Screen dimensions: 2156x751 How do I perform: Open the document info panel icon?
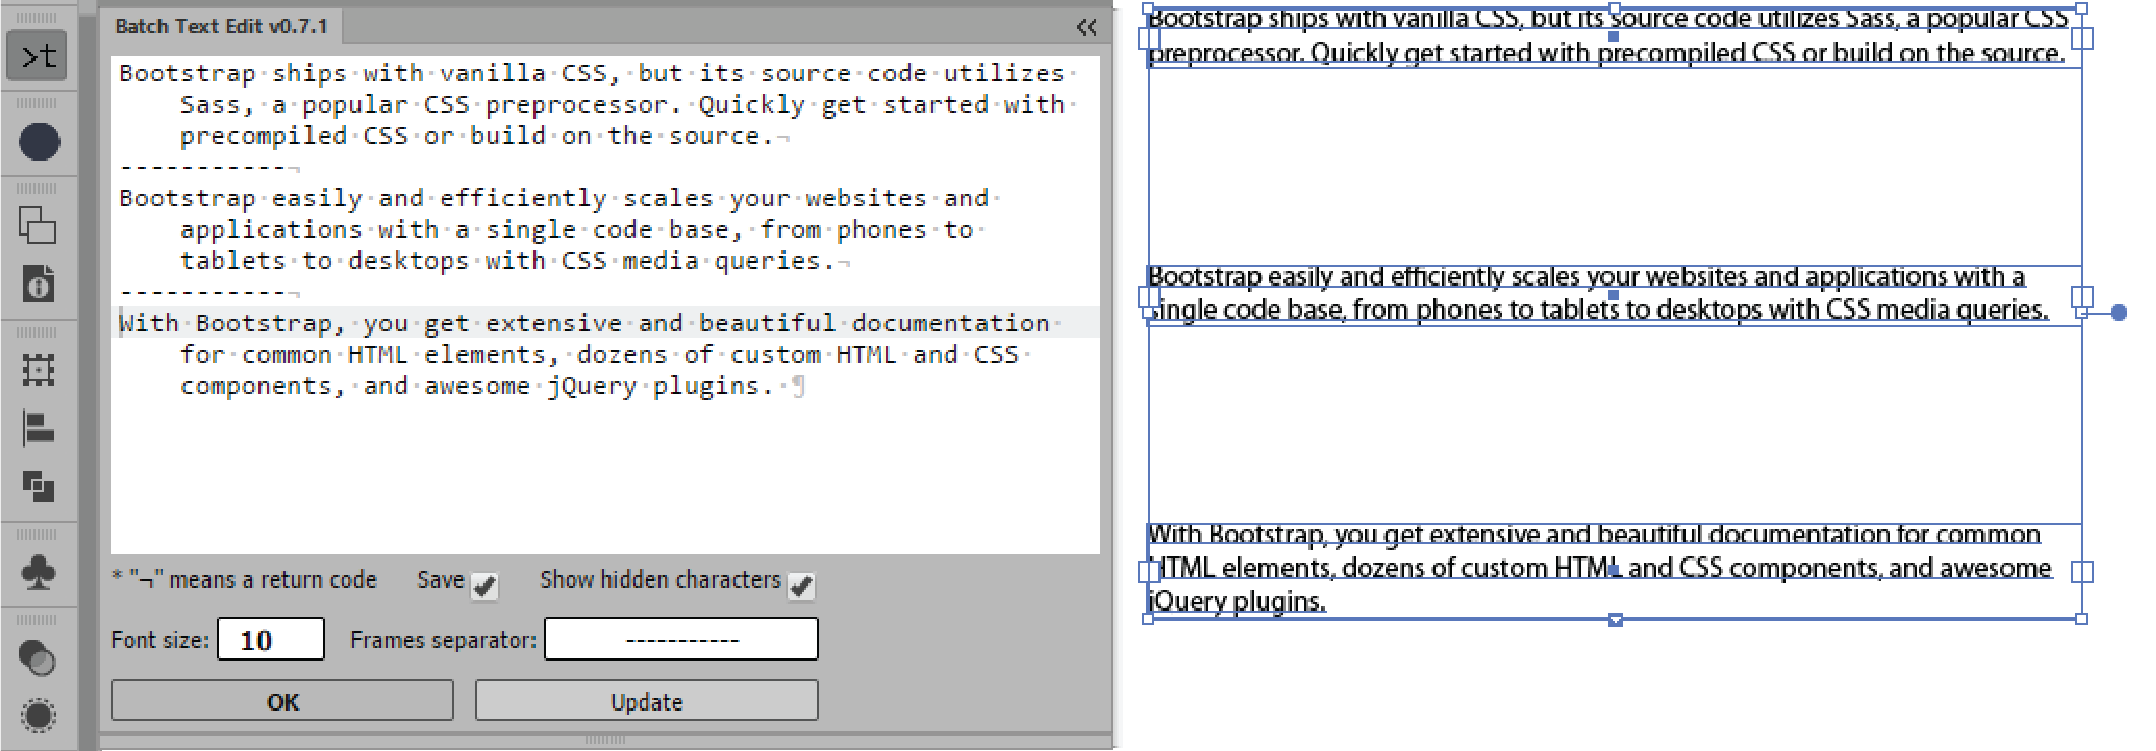click(x=38, y=284)
